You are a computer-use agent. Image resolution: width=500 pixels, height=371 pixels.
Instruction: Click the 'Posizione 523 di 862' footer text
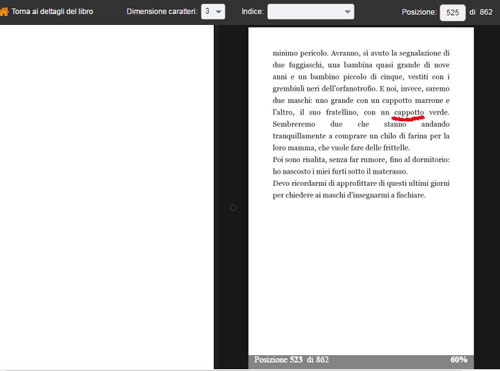[x=291, y=360]
